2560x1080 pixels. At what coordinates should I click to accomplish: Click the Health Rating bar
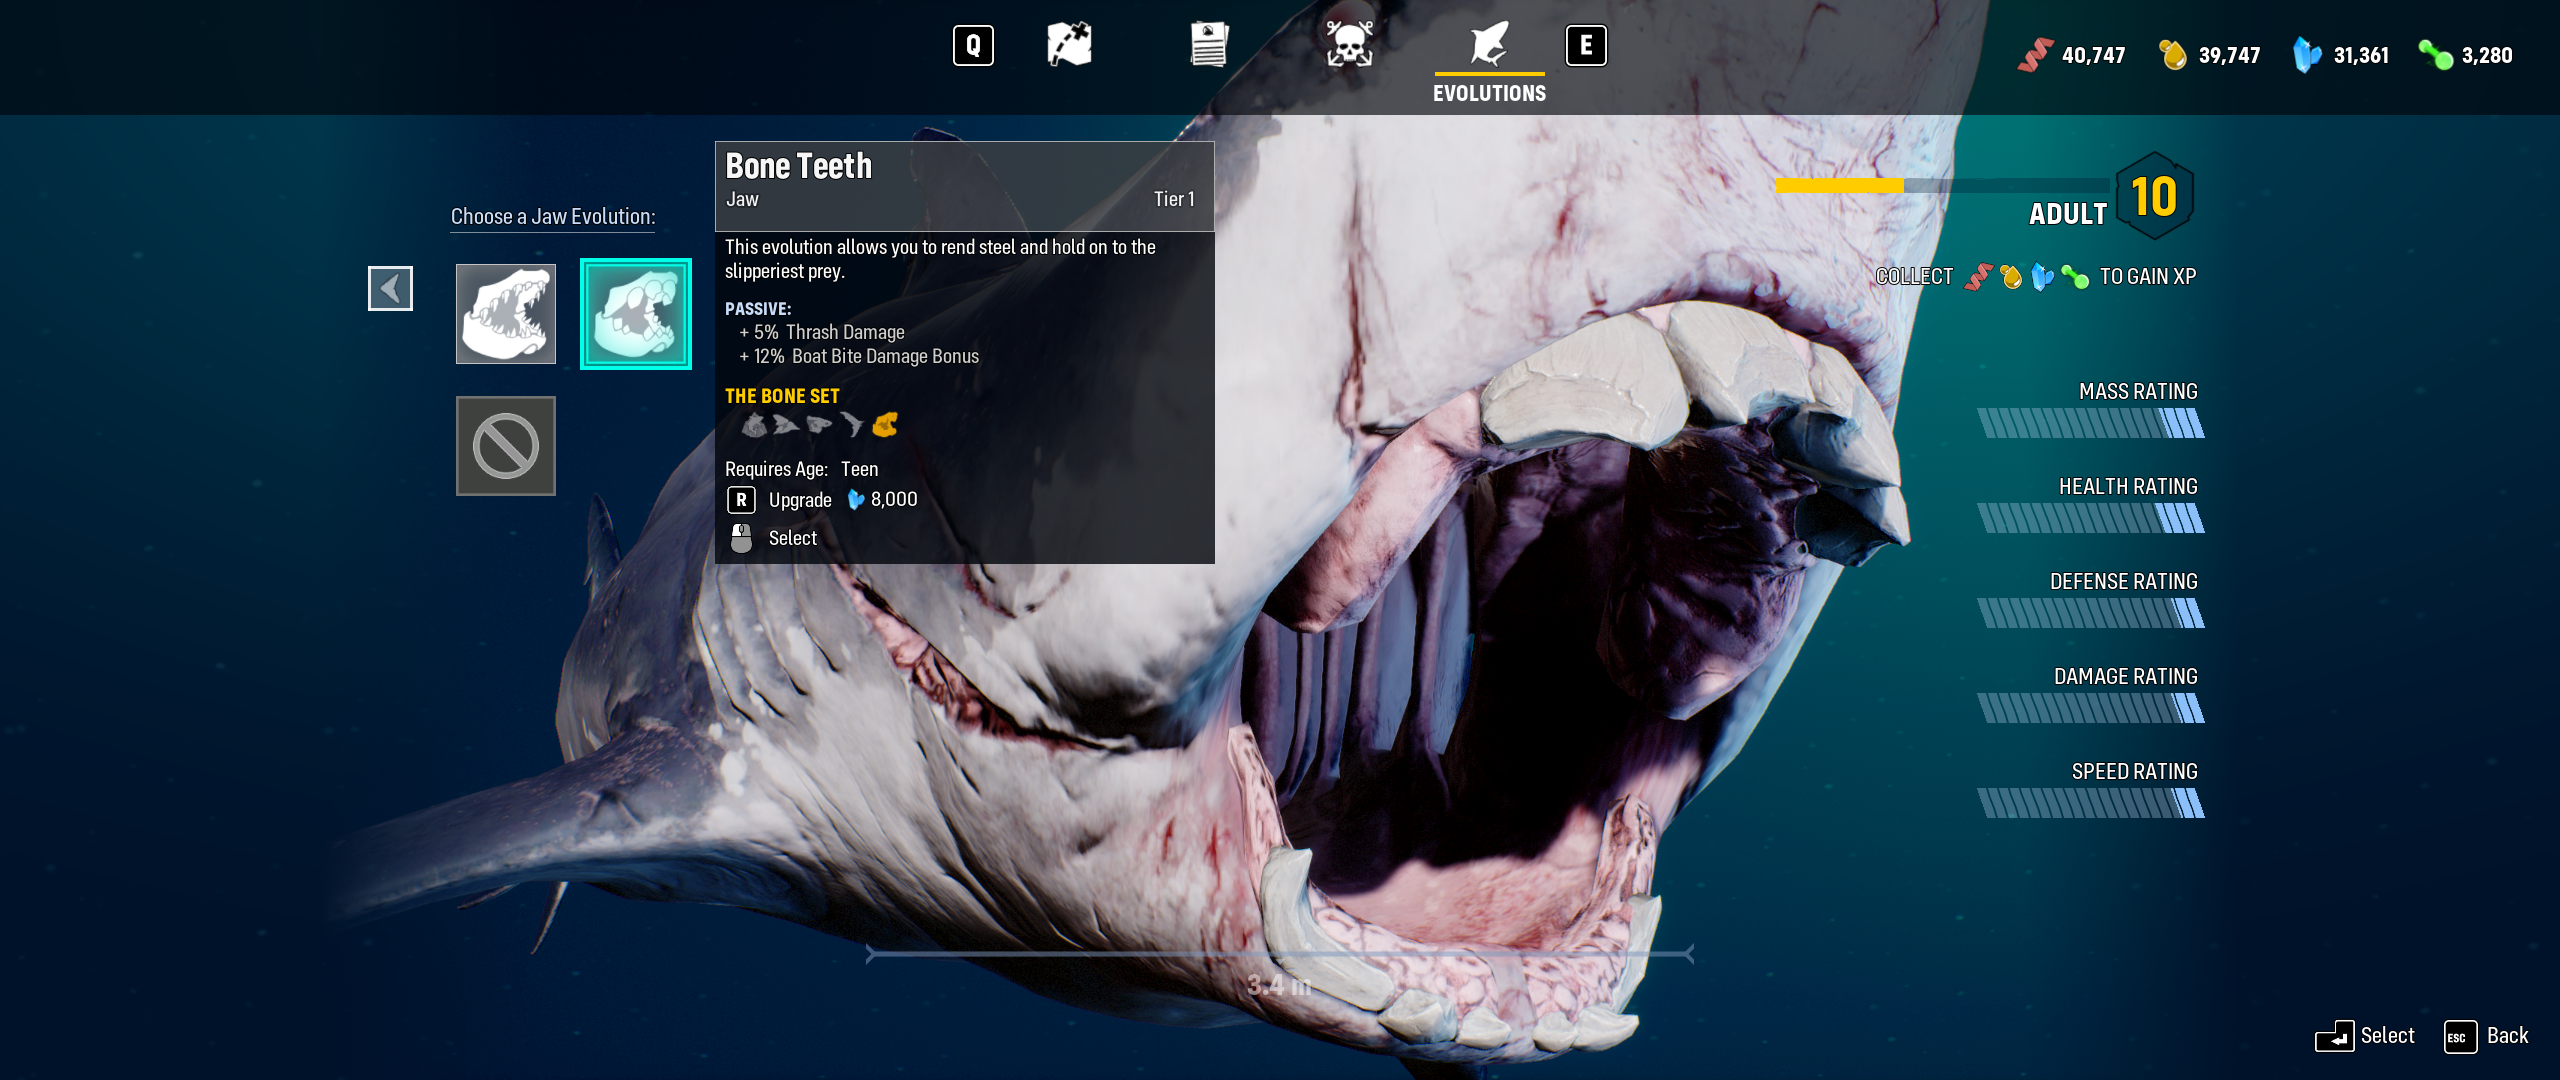[x=2091, y=518]
